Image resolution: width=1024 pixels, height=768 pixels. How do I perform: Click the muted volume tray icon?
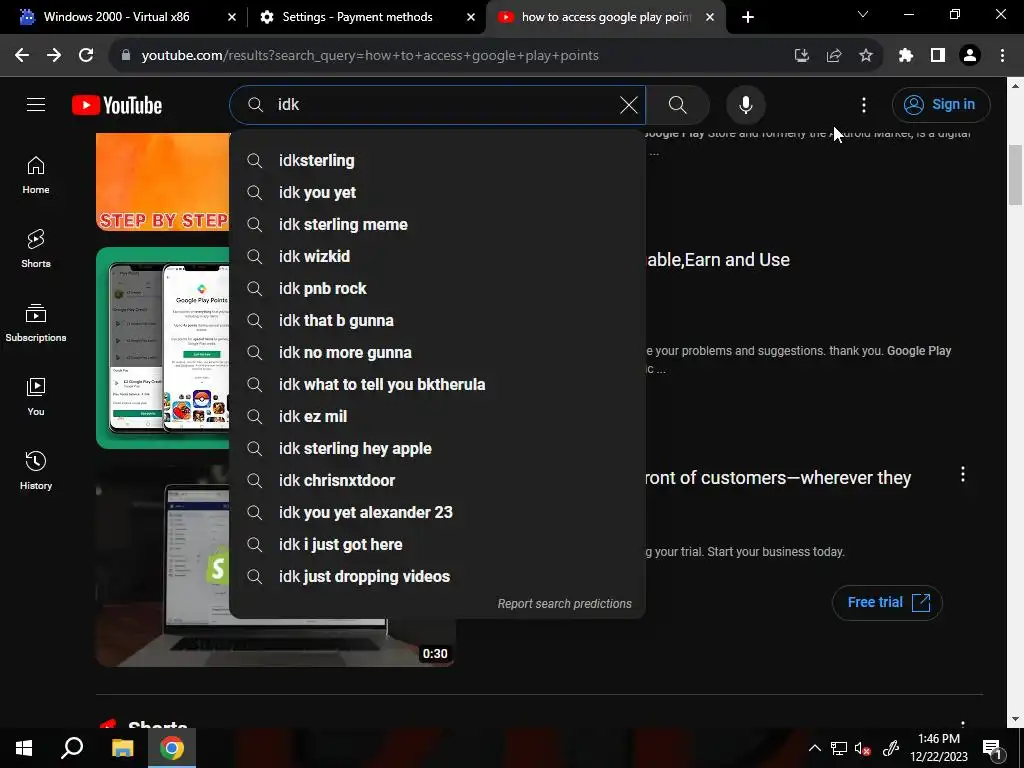863,748
